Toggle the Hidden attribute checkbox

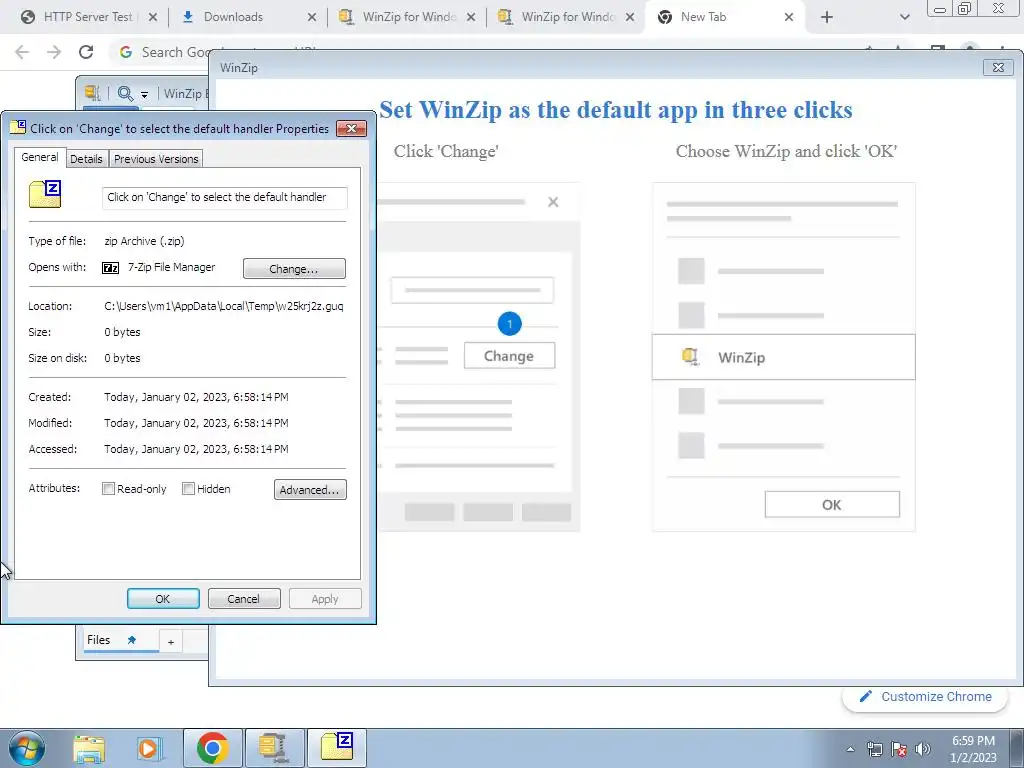(x=188, y=488)
